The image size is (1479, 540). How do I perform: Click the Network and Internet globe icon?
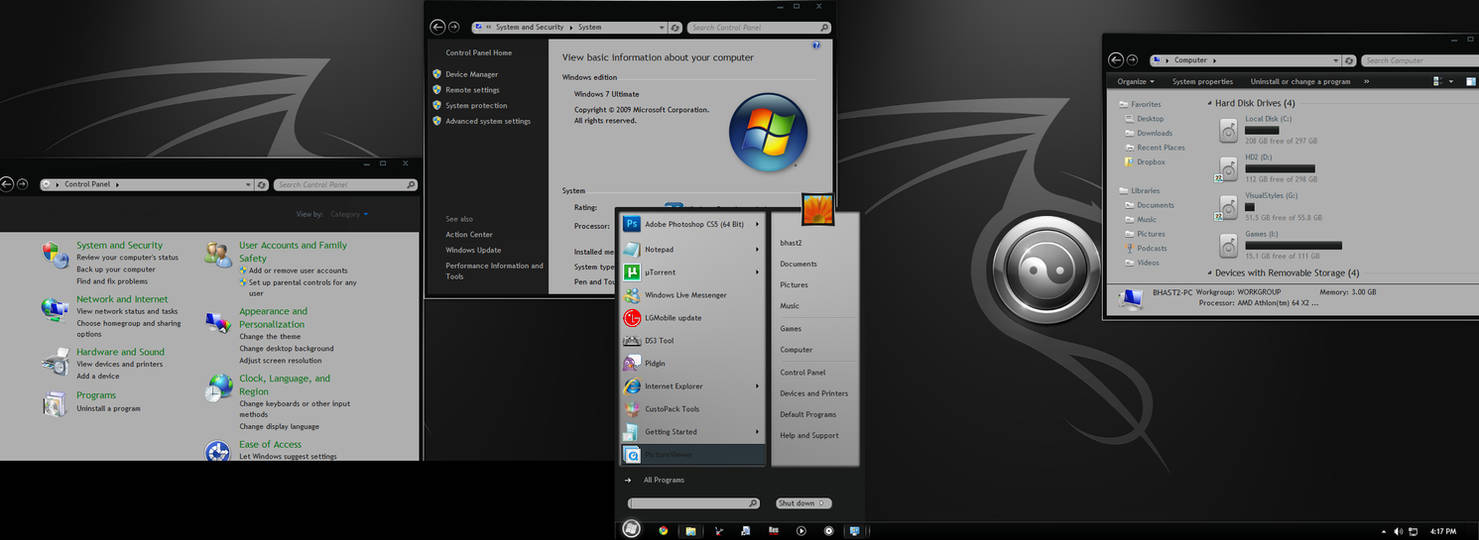click(x=55, y=309)
